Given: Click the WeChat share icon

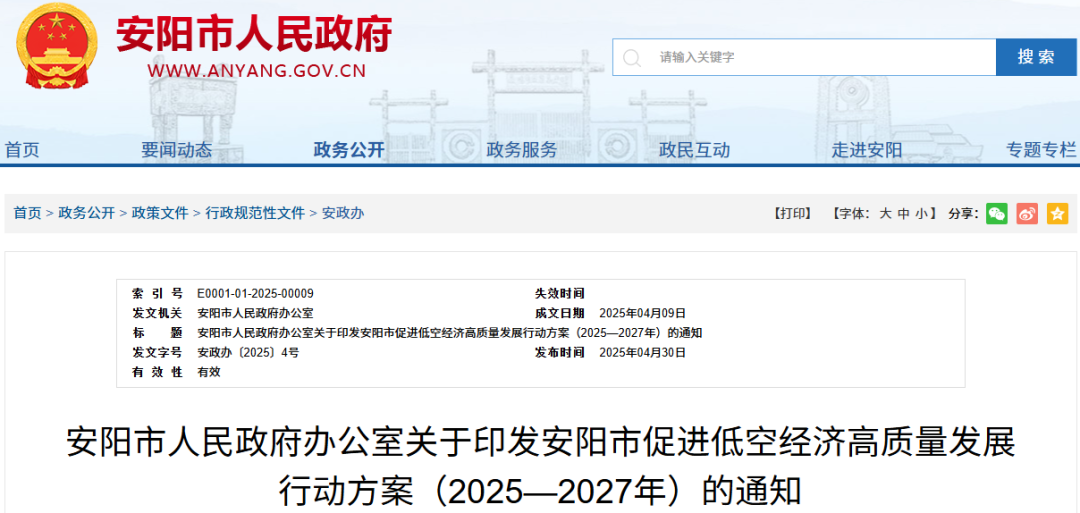Looking at the screenshot, I should [996, 213].
